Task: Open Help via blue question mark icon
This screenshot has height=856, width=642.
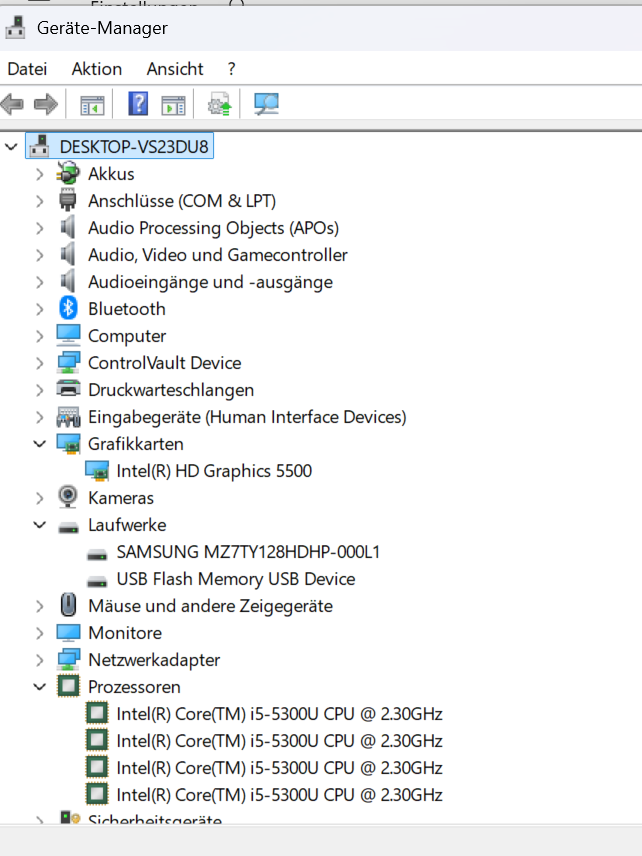Action: click(x=138, y=103)
